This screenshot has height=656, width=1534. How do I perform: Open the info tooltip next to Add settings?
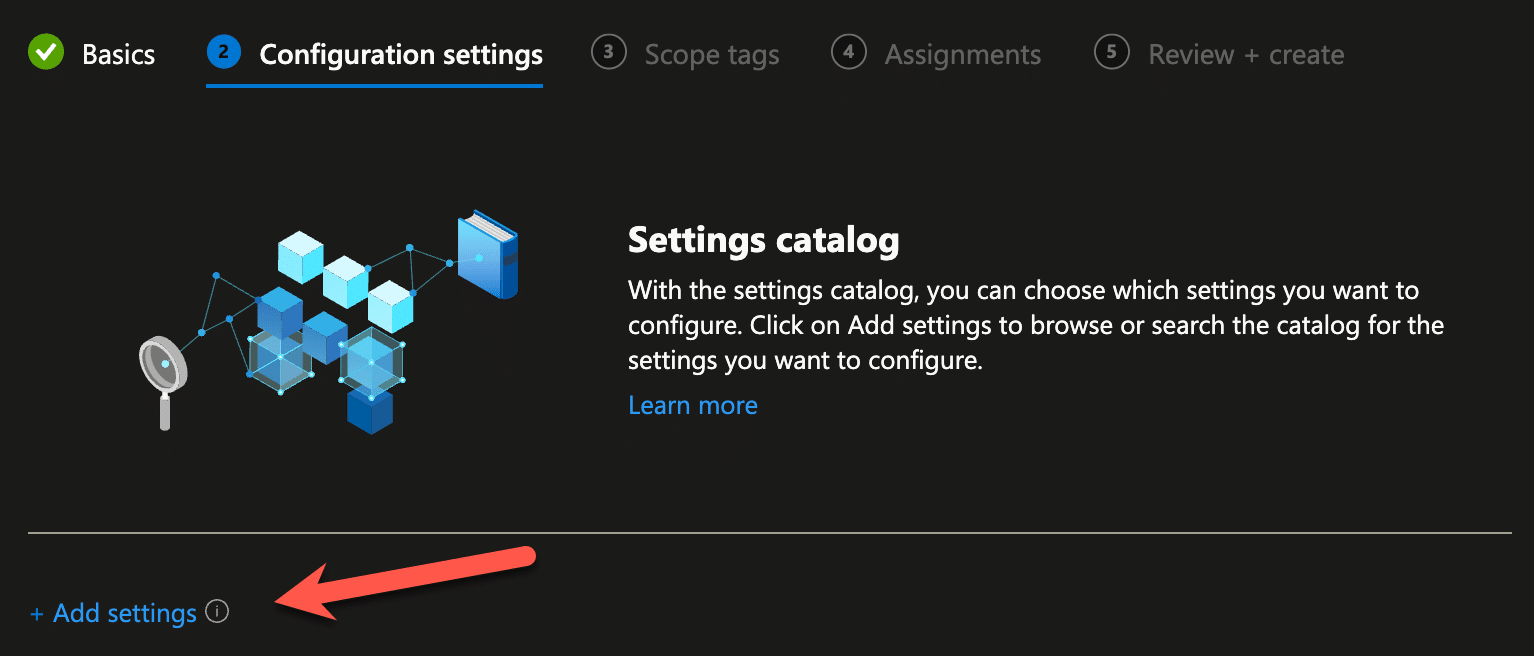coord(217,612)
